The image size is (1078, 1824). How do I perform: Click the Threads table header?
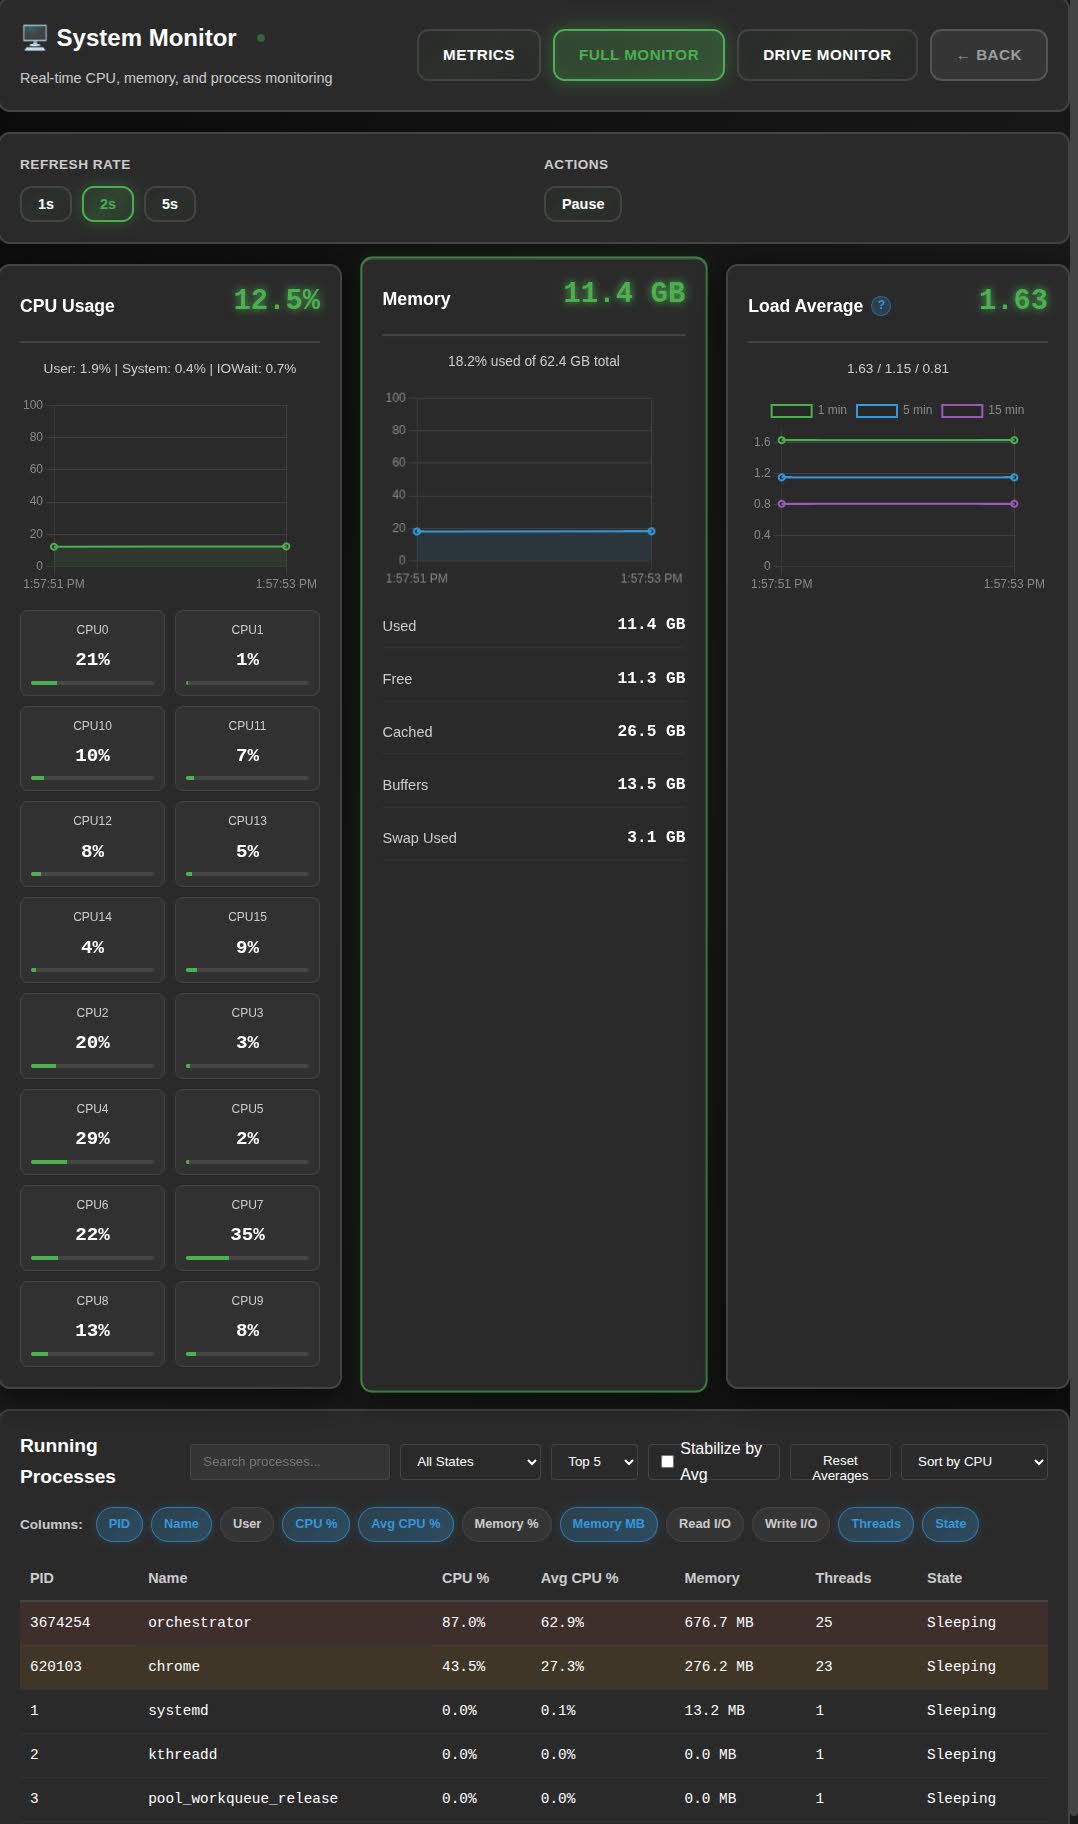(843, 1578)
